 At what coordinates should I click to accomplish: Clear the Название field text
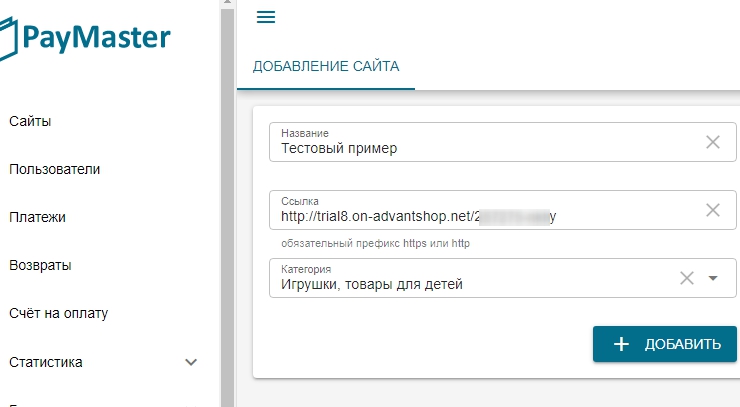(x=713, y=142)
